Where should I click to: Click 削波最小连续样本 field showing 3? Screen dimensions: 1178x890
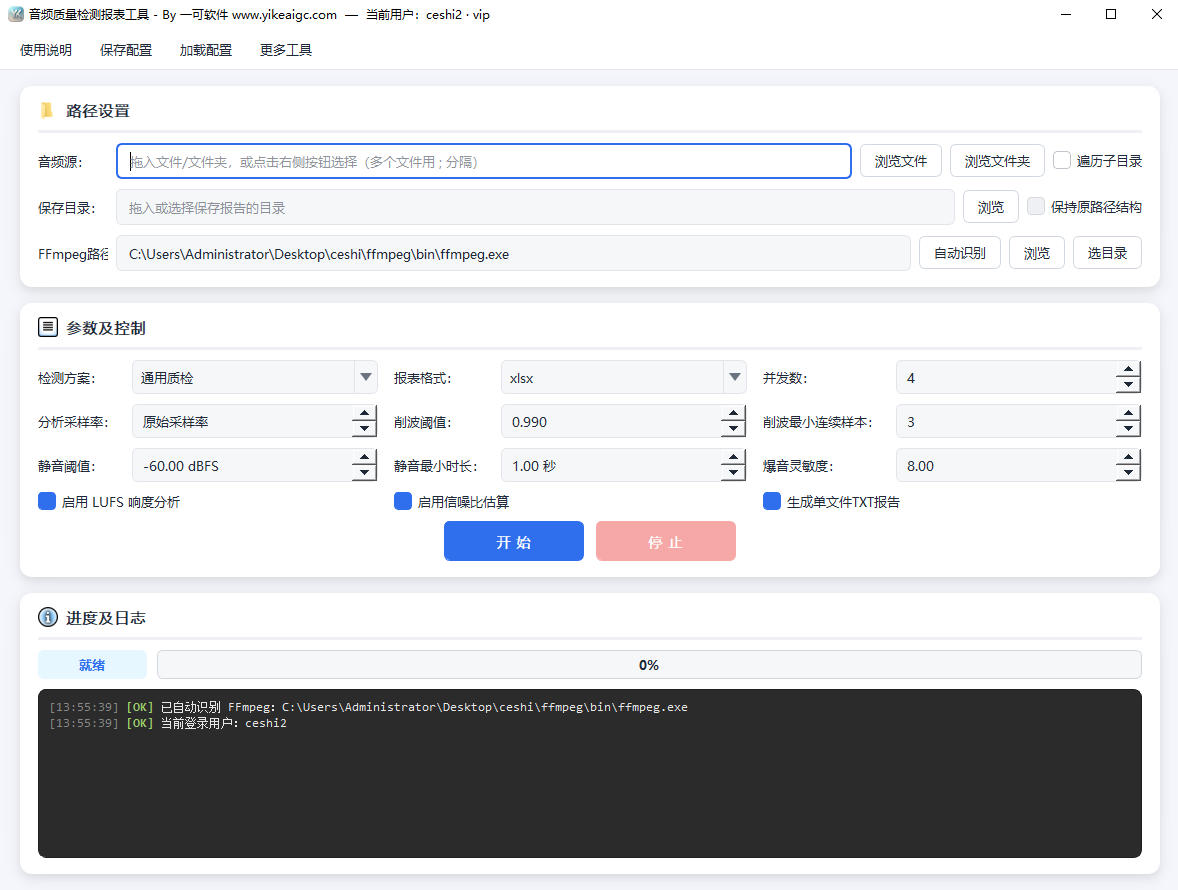(x=1006, y=422)
